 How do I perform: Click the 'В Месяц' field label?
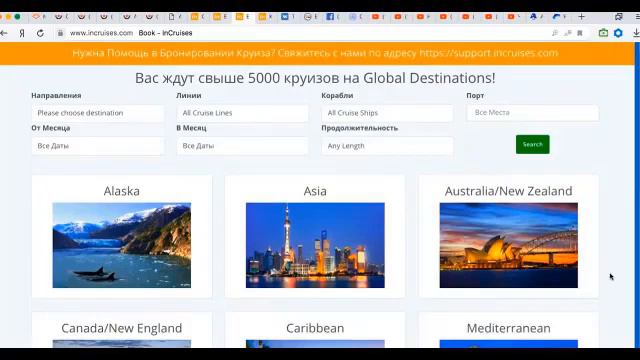(191, 128)
